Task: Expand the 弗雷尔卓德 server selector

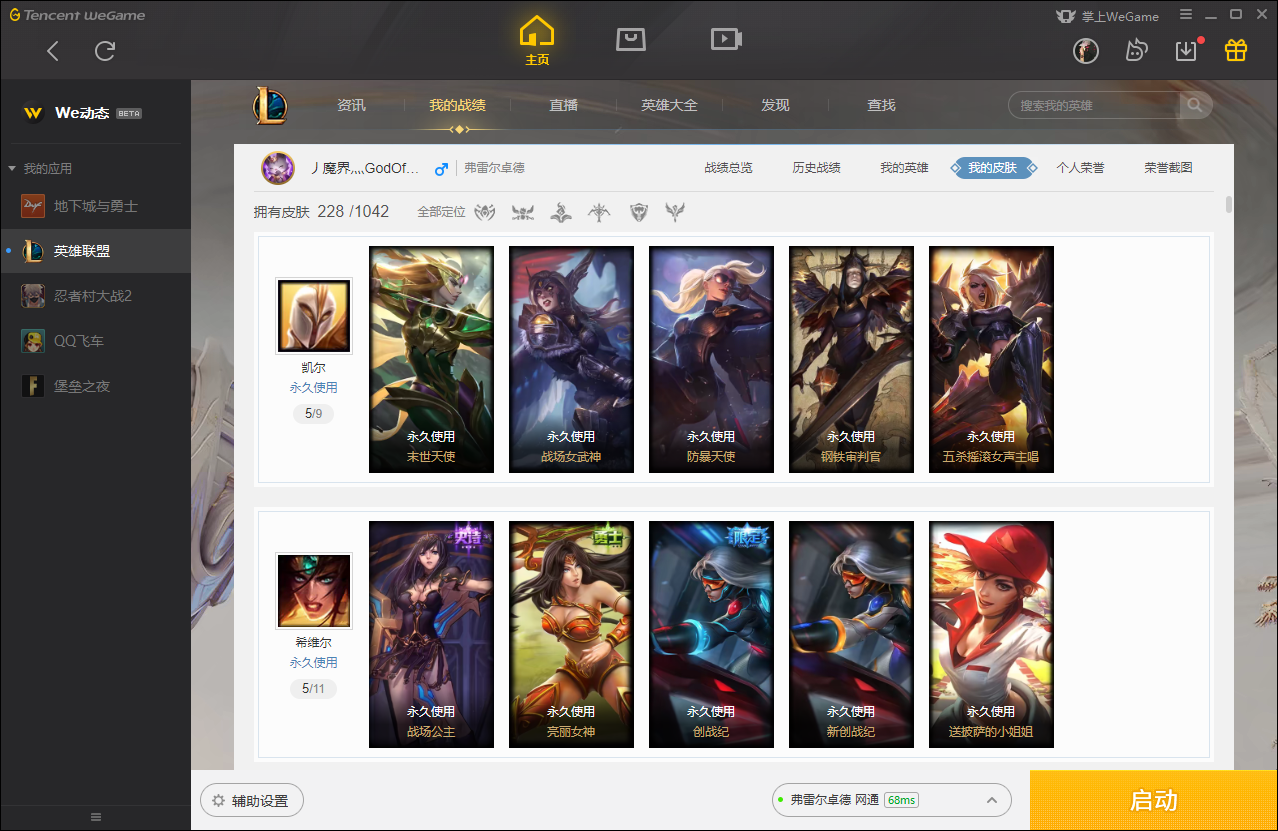Action: 891,800
